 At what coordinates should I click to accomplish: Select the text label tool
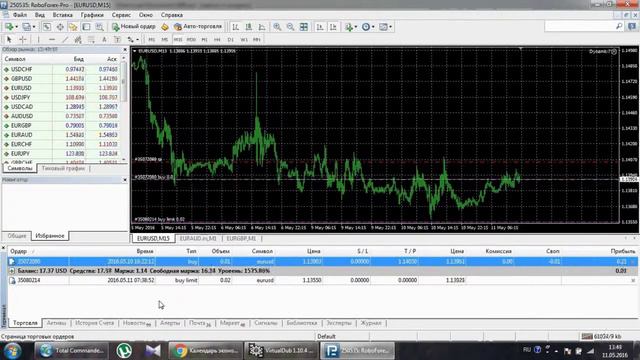(x=117, y=40)
